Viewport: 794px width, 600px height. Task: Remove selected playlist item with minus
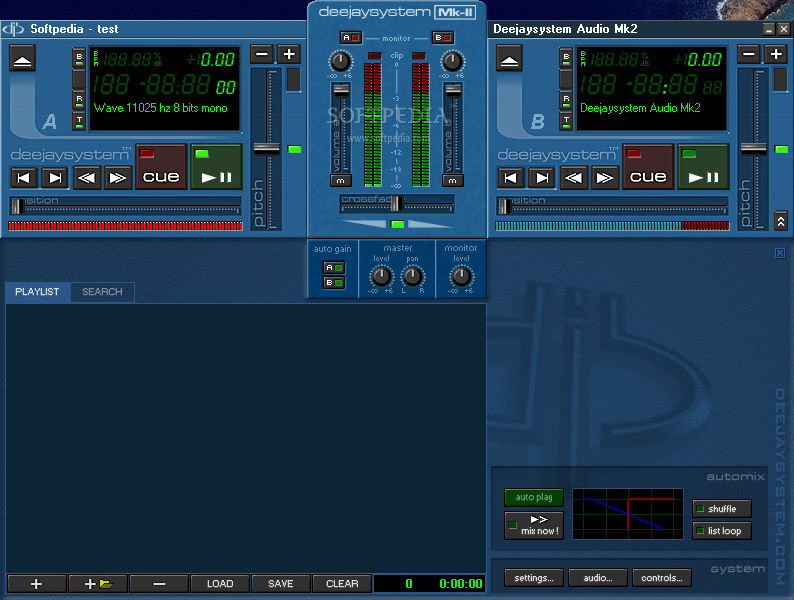159,584
